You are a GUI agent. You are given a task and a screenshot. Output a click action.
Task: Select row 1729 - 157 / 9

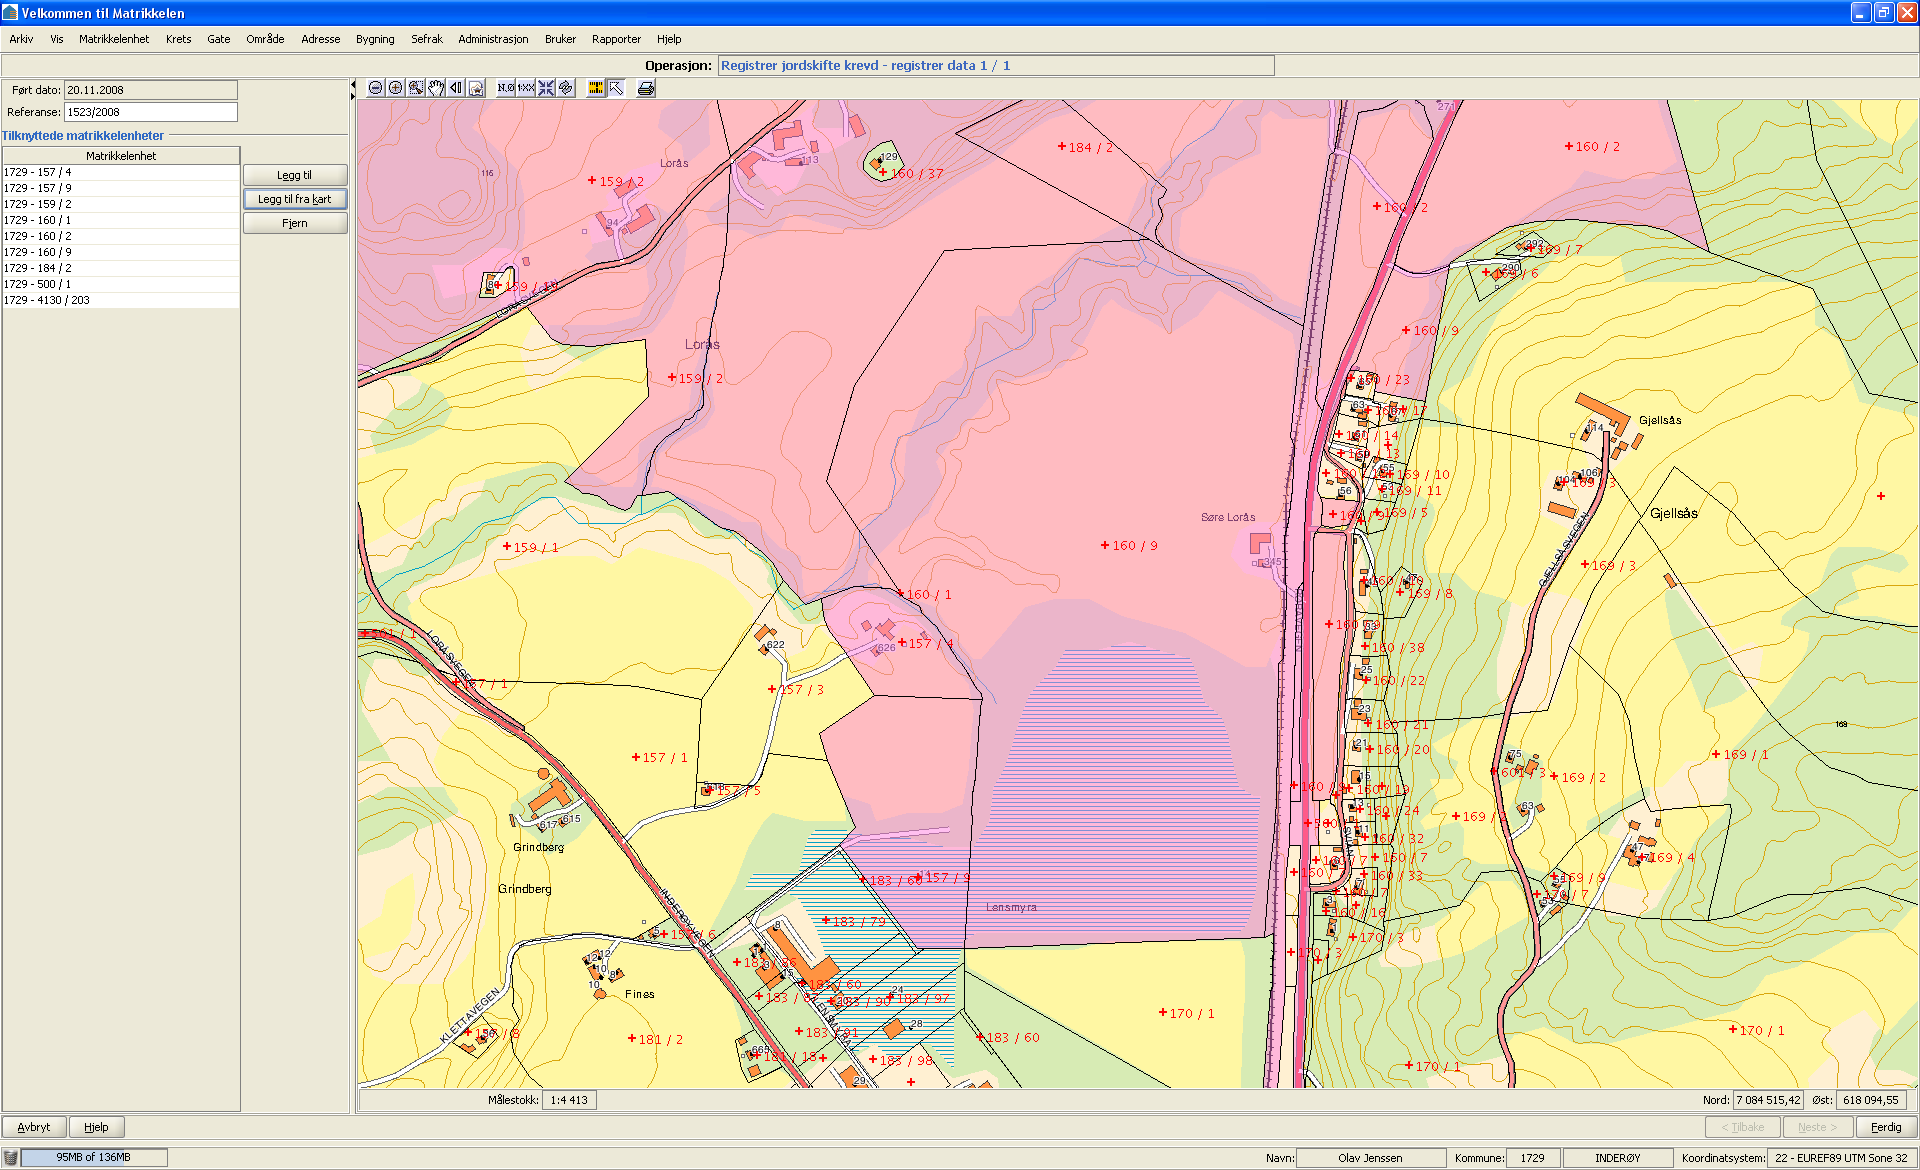121,188
